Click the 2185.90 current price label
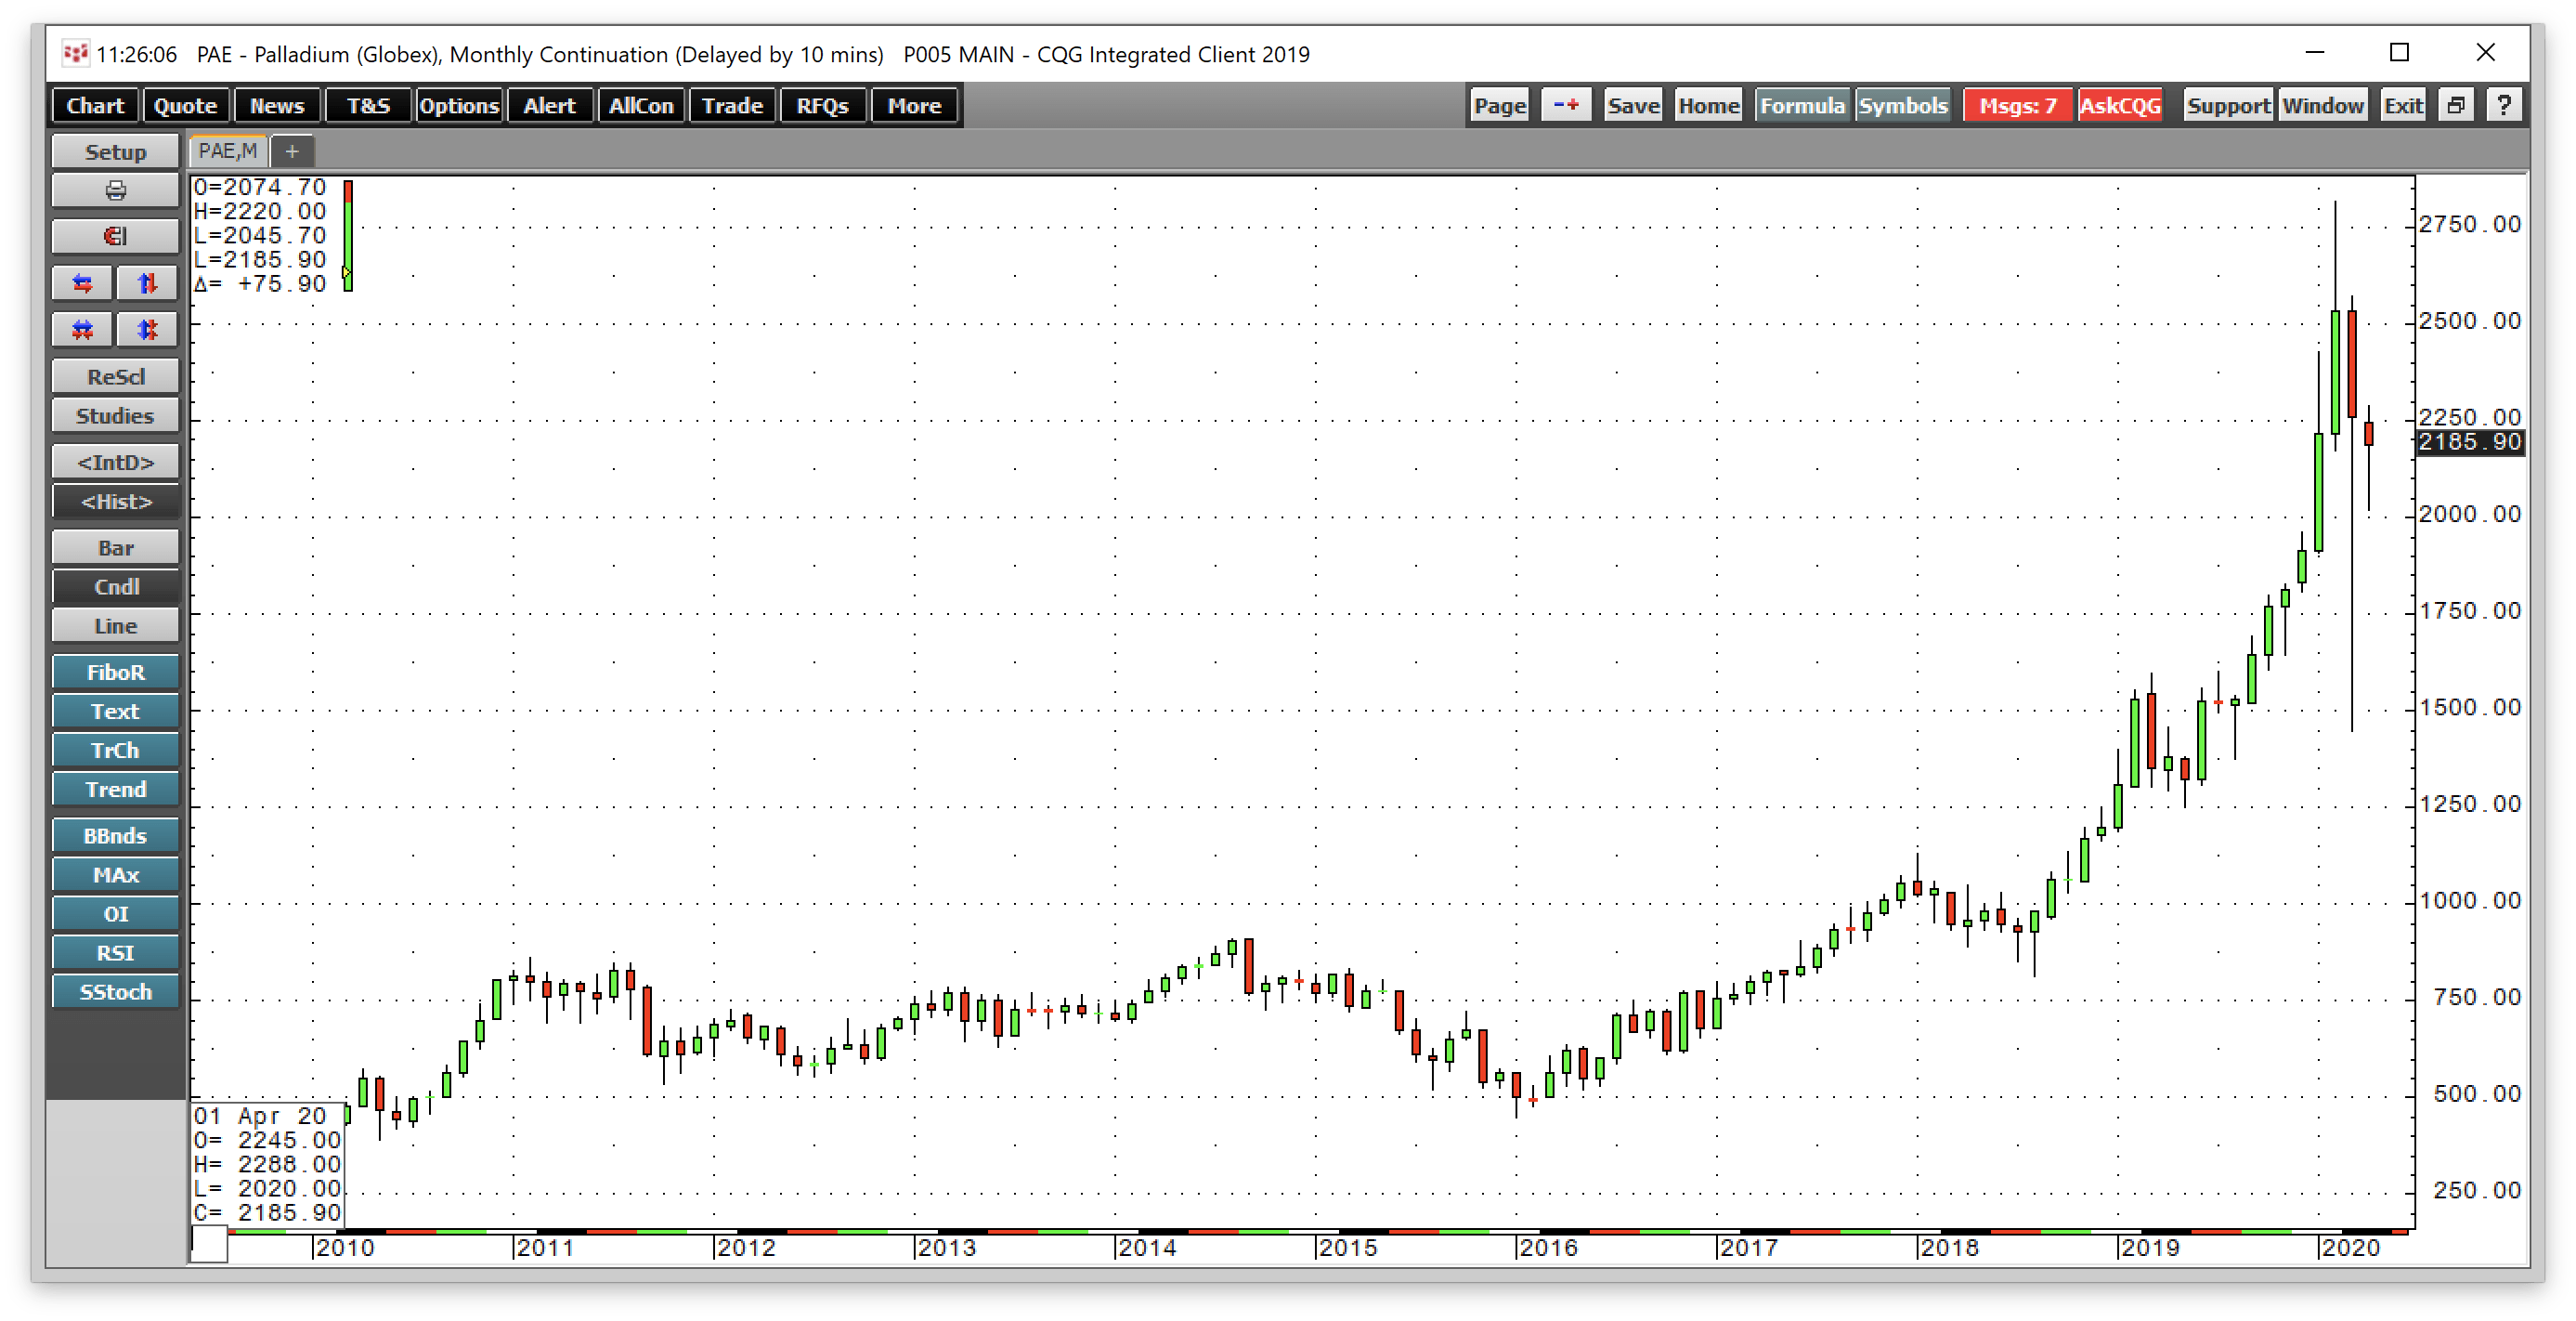 click(x=2469, y=441)
